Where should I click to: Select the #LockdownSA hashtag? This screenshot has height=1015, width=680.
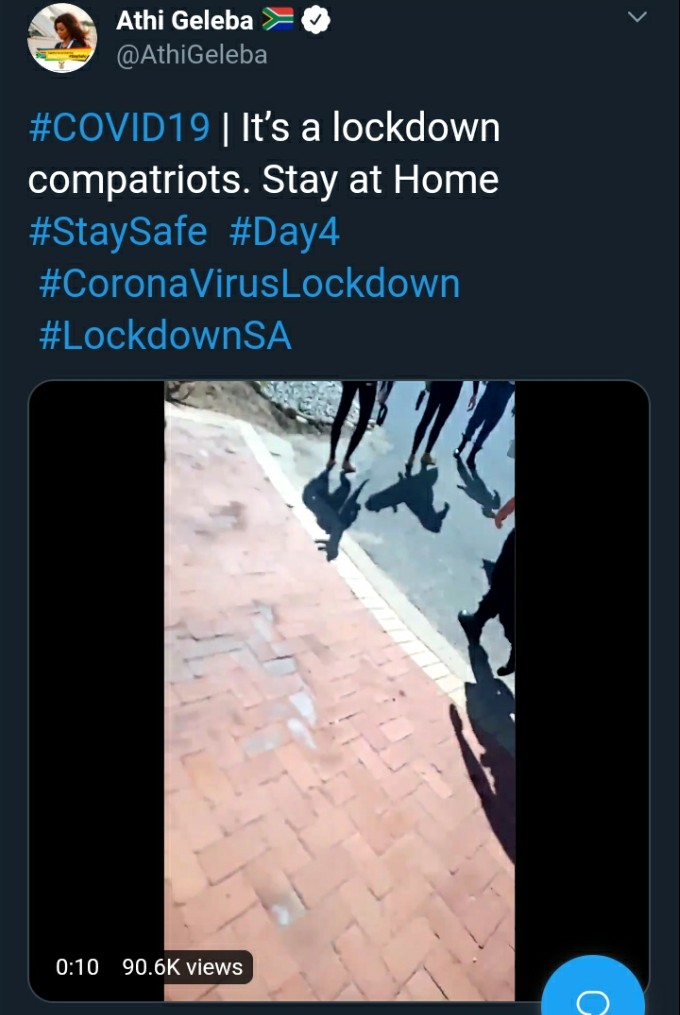(x=165, y=335)
